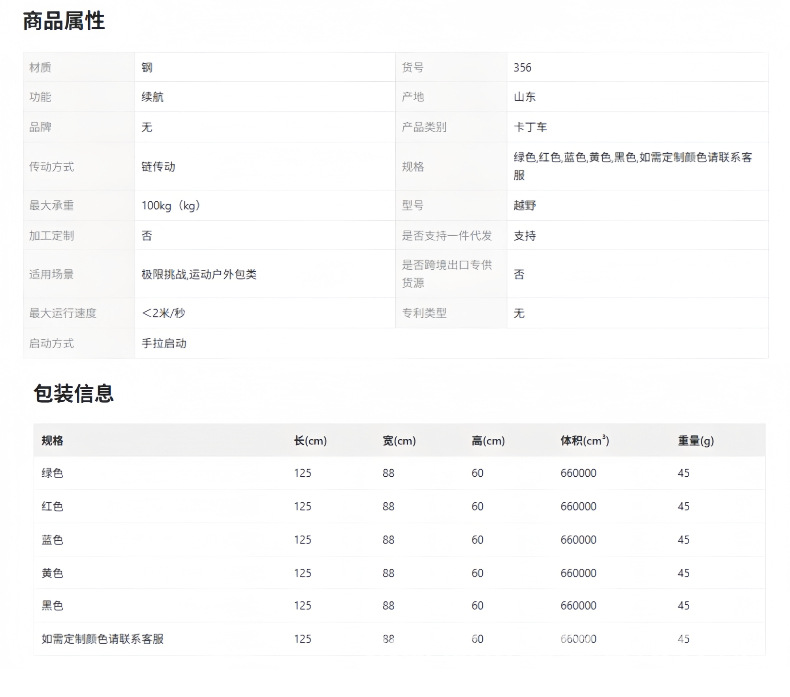Select the 无 value in the 专利类型 row
This screenshot has height=697, width=790.
pos(519,313)
